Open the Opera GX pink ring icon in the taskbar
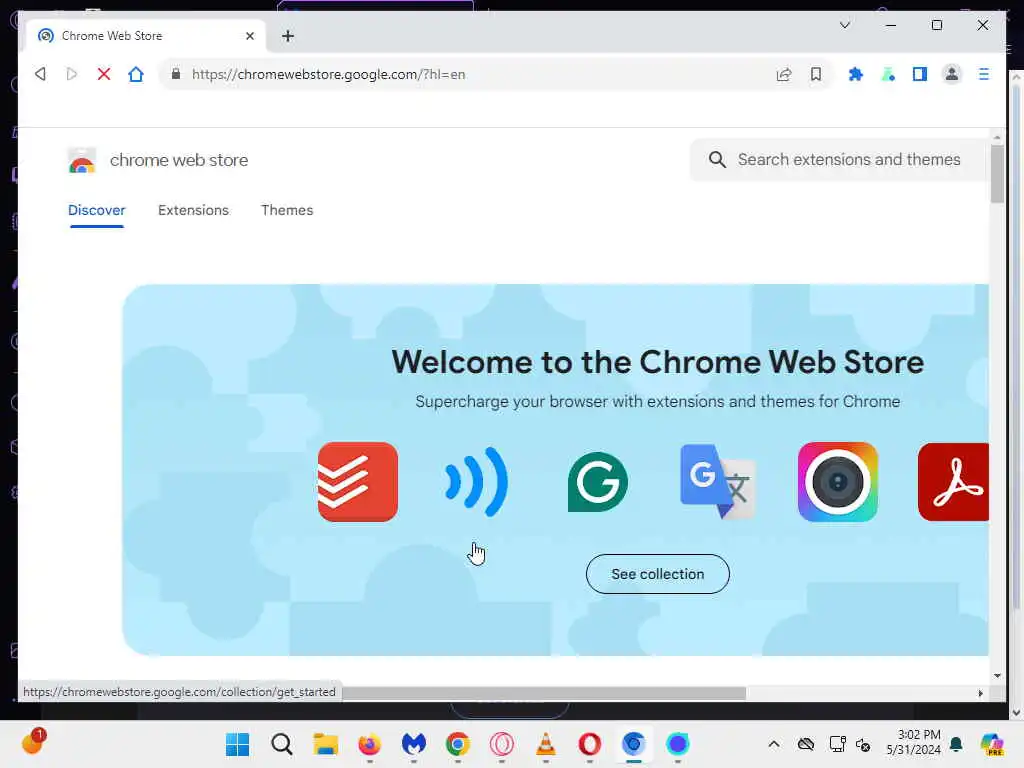The width and height of the screenshot is (1024, 768). [502, 744]
